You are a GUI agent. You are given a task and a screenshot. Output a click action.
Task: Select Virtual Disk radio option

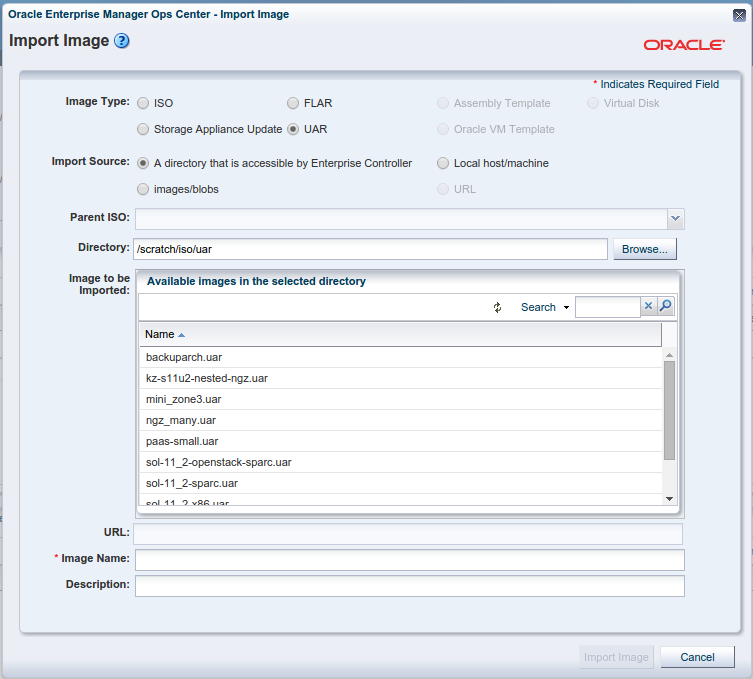(593, 103)
